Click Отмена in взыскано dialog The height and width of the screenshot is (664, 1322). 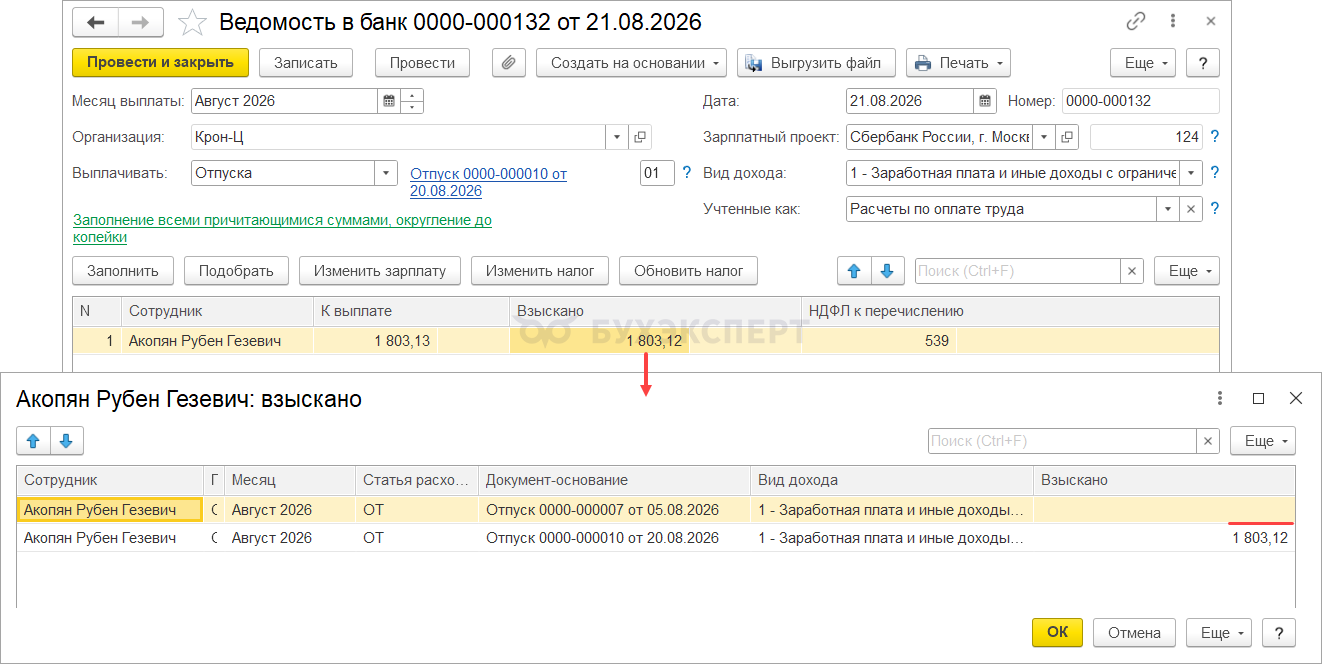click(1134, 632)
